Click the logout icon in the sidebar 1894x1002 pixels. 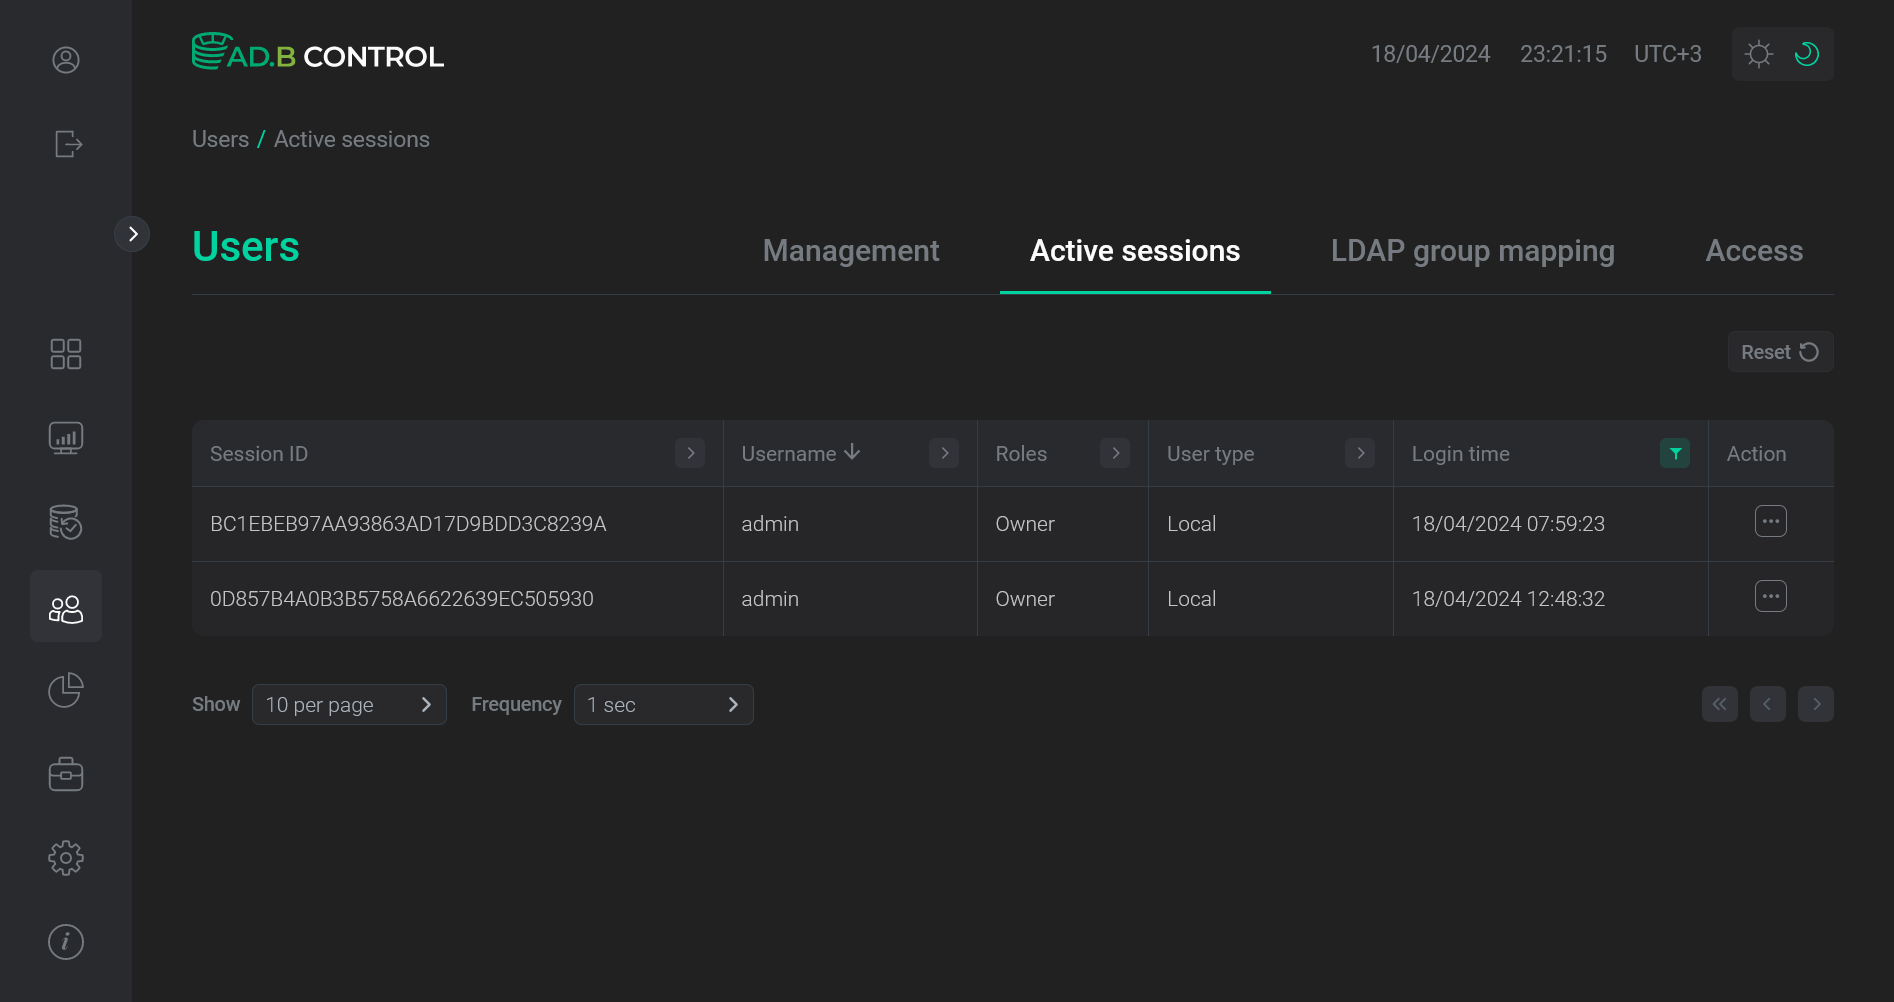click(x=65, y=144)
